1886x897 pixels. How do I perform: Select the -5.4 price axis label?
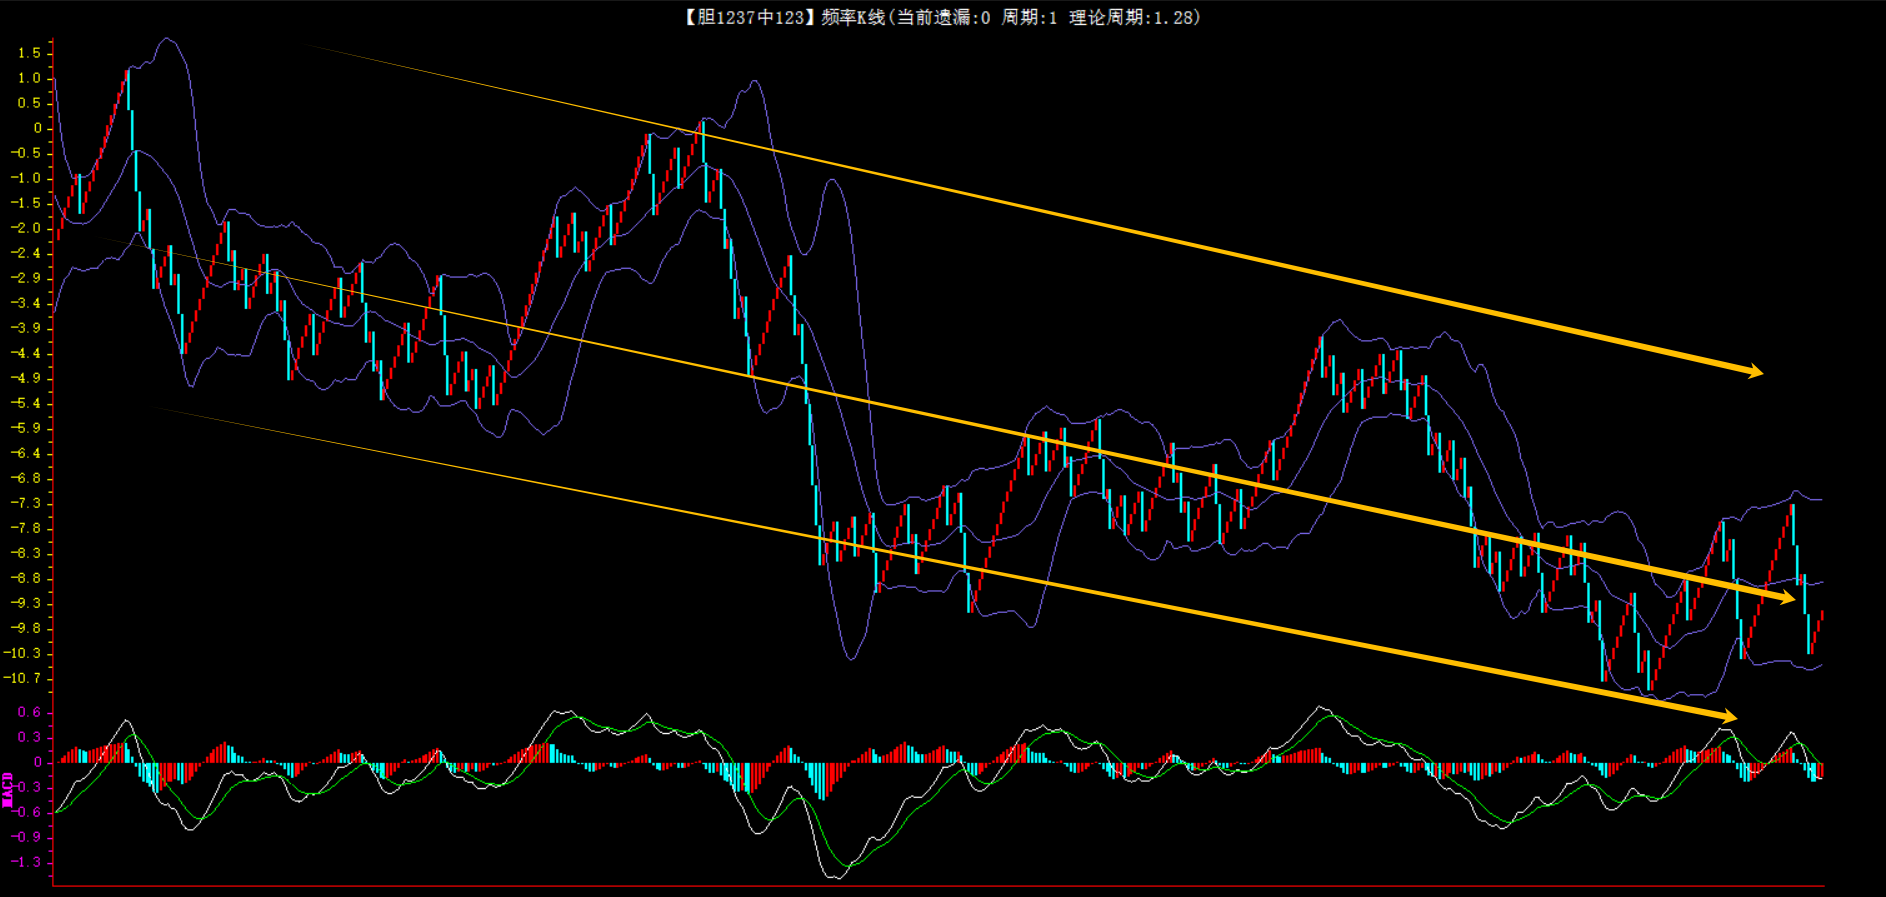pyautogui.click(x=26, y=403)
